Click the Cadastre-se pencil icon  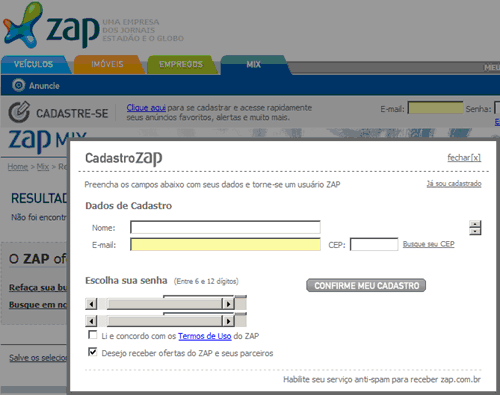pyautogui.click(x=19, y=112)
